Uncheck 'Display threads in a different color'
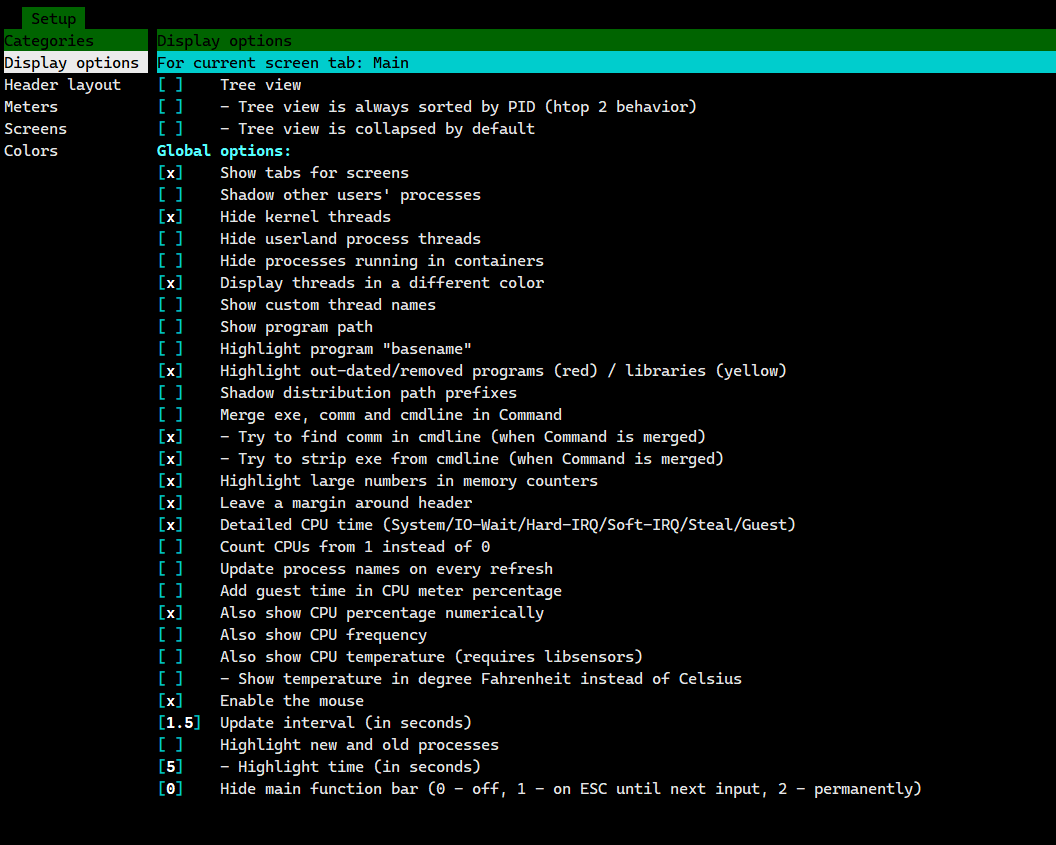 170,283
